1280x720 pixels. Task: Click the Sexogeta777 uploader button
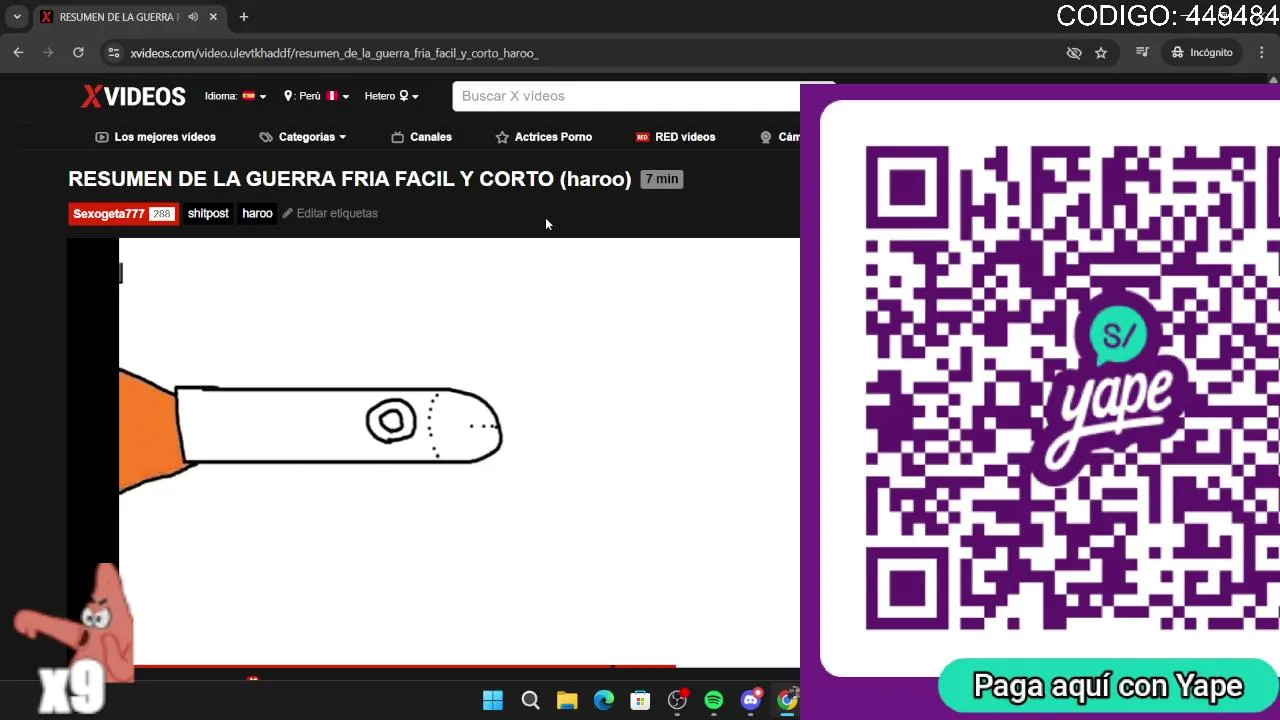coord(124,213)
